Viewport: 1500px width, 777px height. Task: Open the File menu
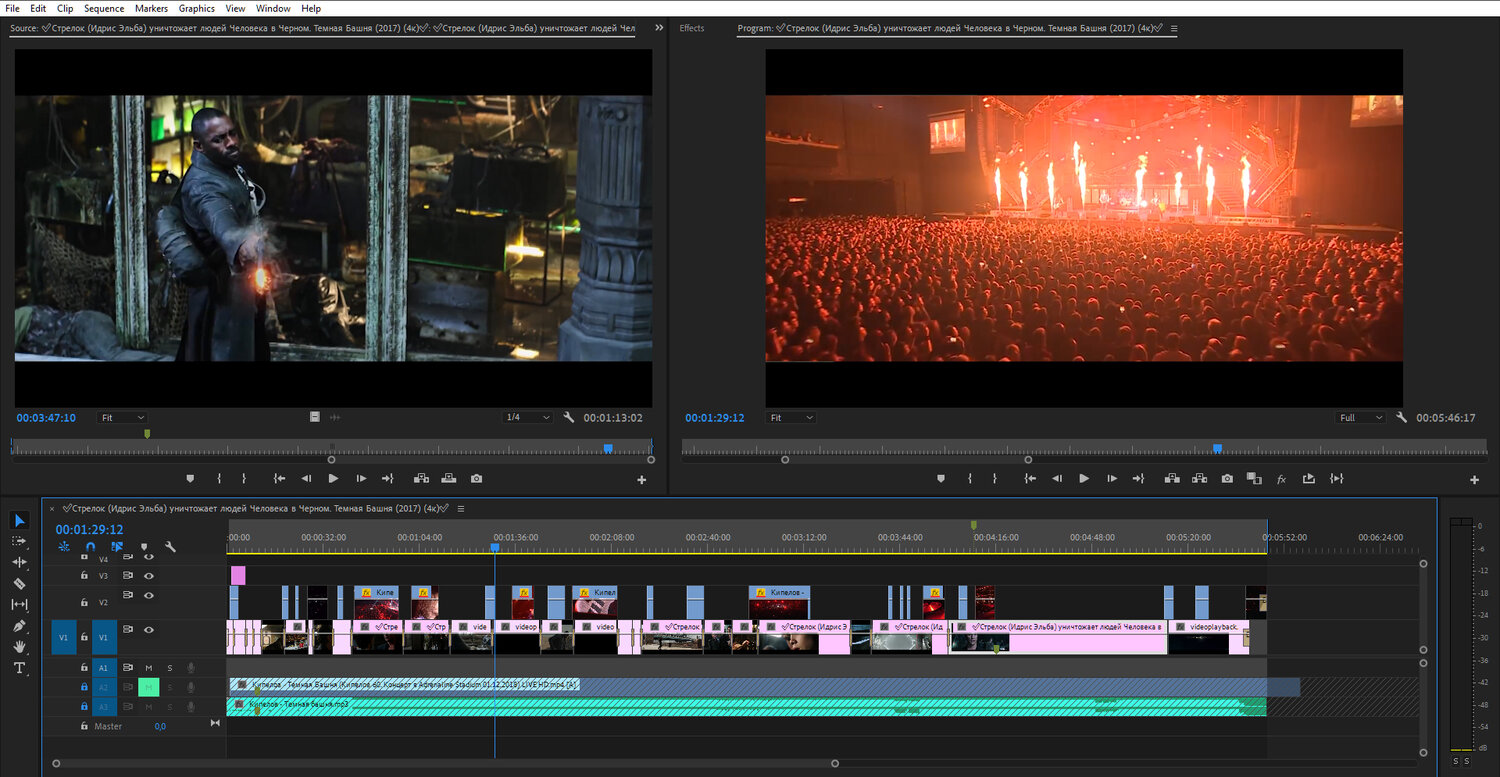[x=12, y=8]
